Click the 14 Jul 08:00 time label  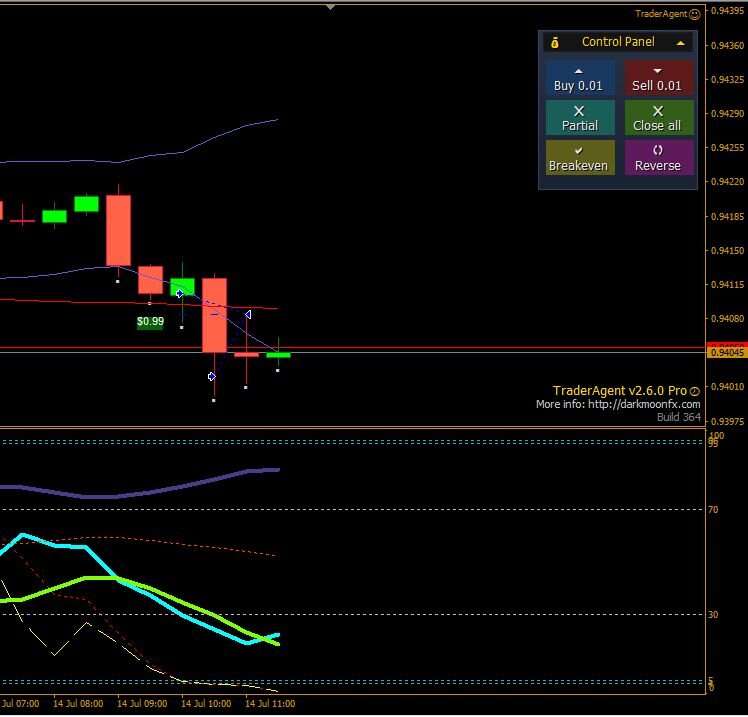78,704
